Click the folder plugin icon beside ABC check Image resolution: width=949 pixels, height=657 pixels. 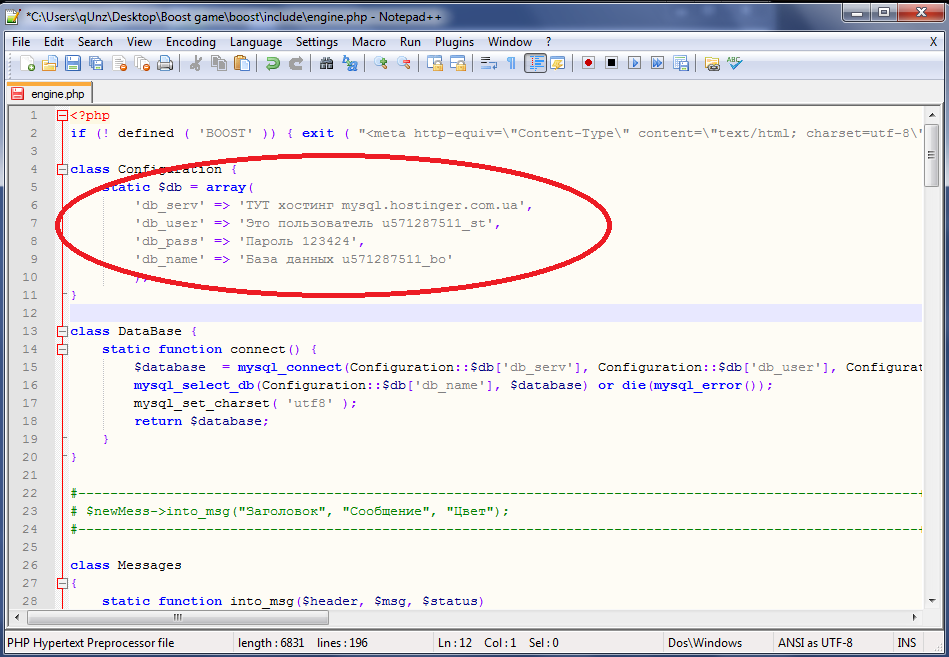point(712,63)
